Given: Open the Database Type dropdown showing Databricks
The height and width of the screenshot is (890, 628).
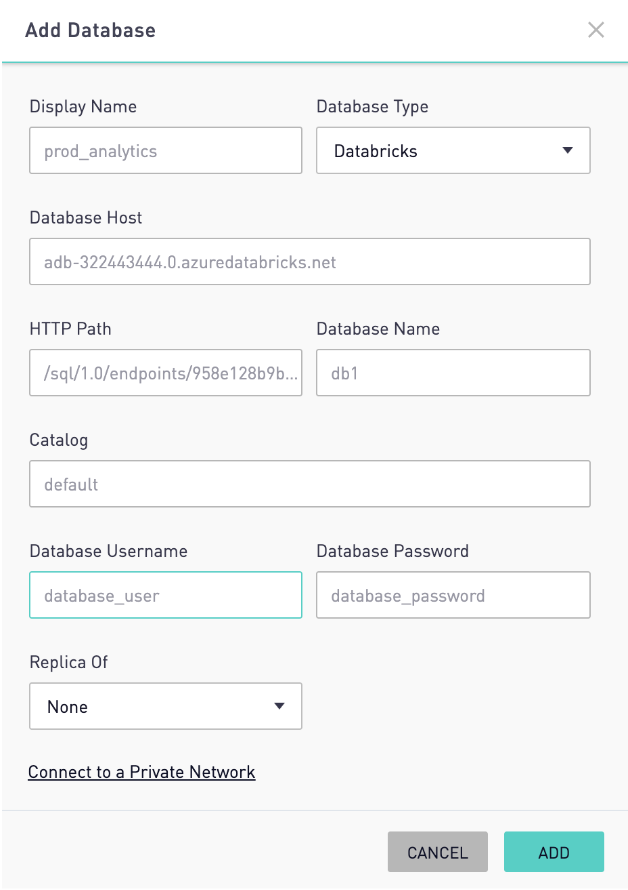Looking at the screenshot, I should pos(453,150).
